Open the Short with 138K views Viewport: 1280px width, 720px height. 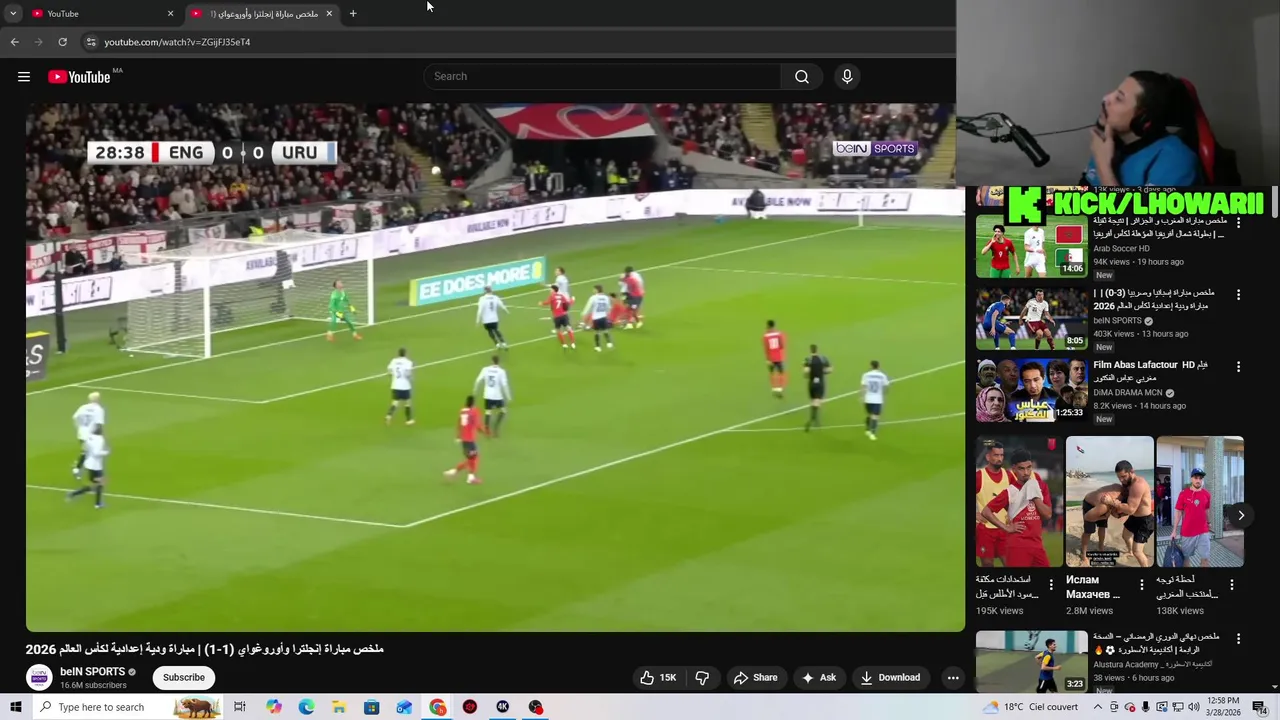click(x=1200, y=501)
